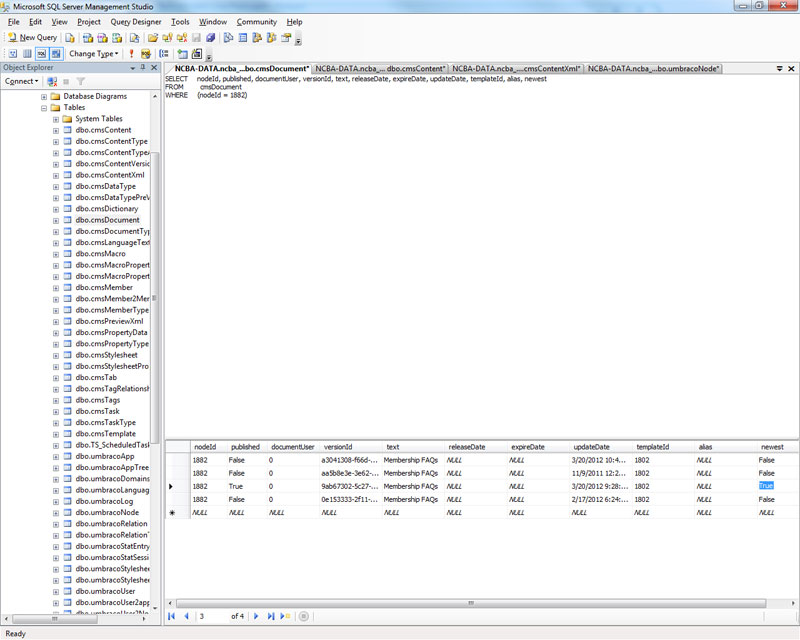Screen dimensions: 800x640
Task: Collapse the Tables folder
Action: (44, 108)
